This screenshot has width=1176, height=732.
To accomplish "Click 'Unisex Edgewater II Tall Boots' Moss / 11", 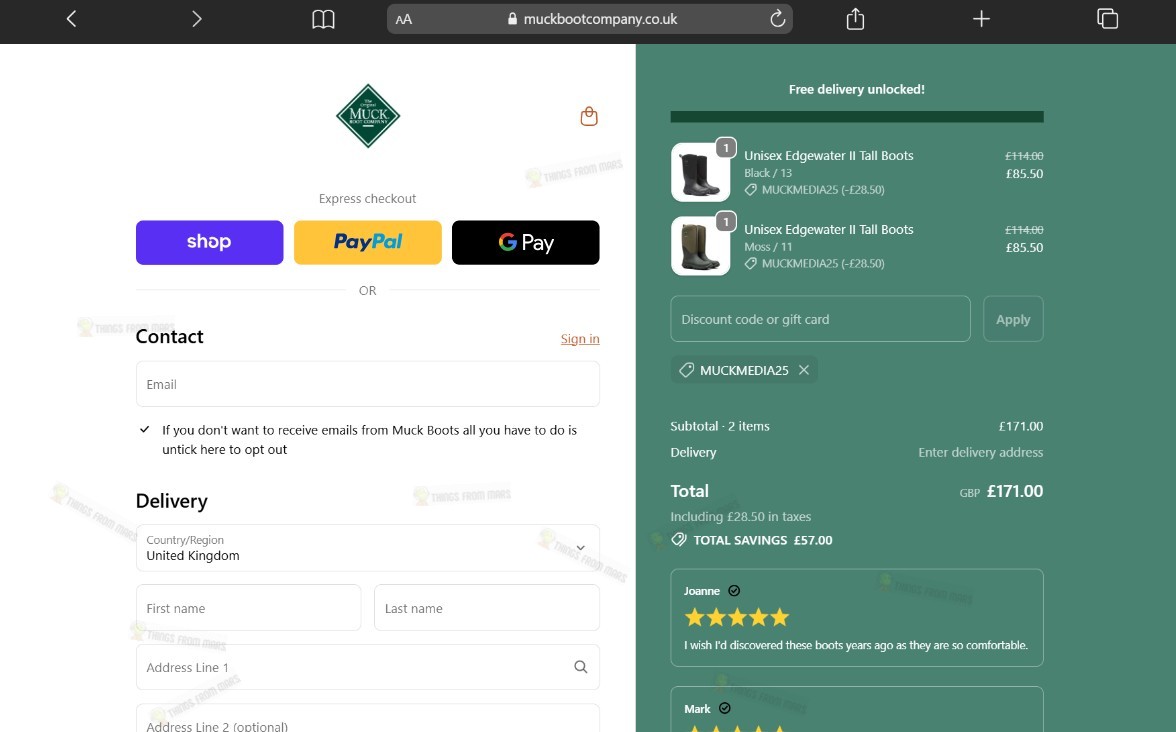I will (x=829, y=230).
